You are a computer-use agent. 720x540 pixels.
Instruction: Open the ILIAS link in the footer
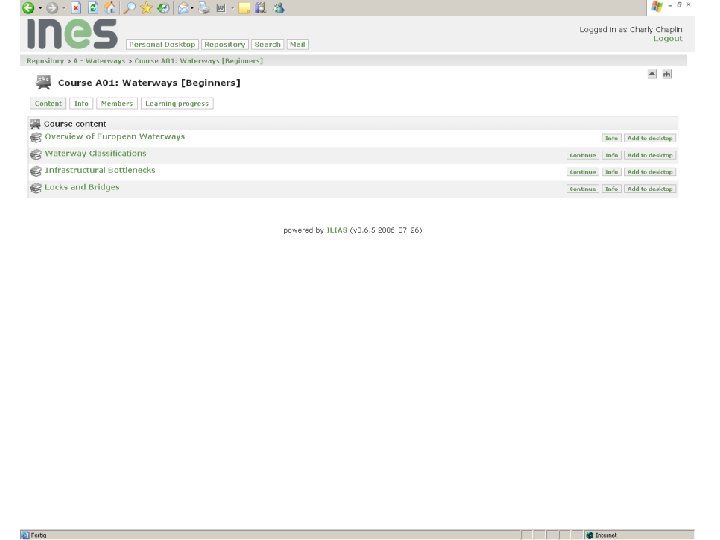tap(337, 231)
